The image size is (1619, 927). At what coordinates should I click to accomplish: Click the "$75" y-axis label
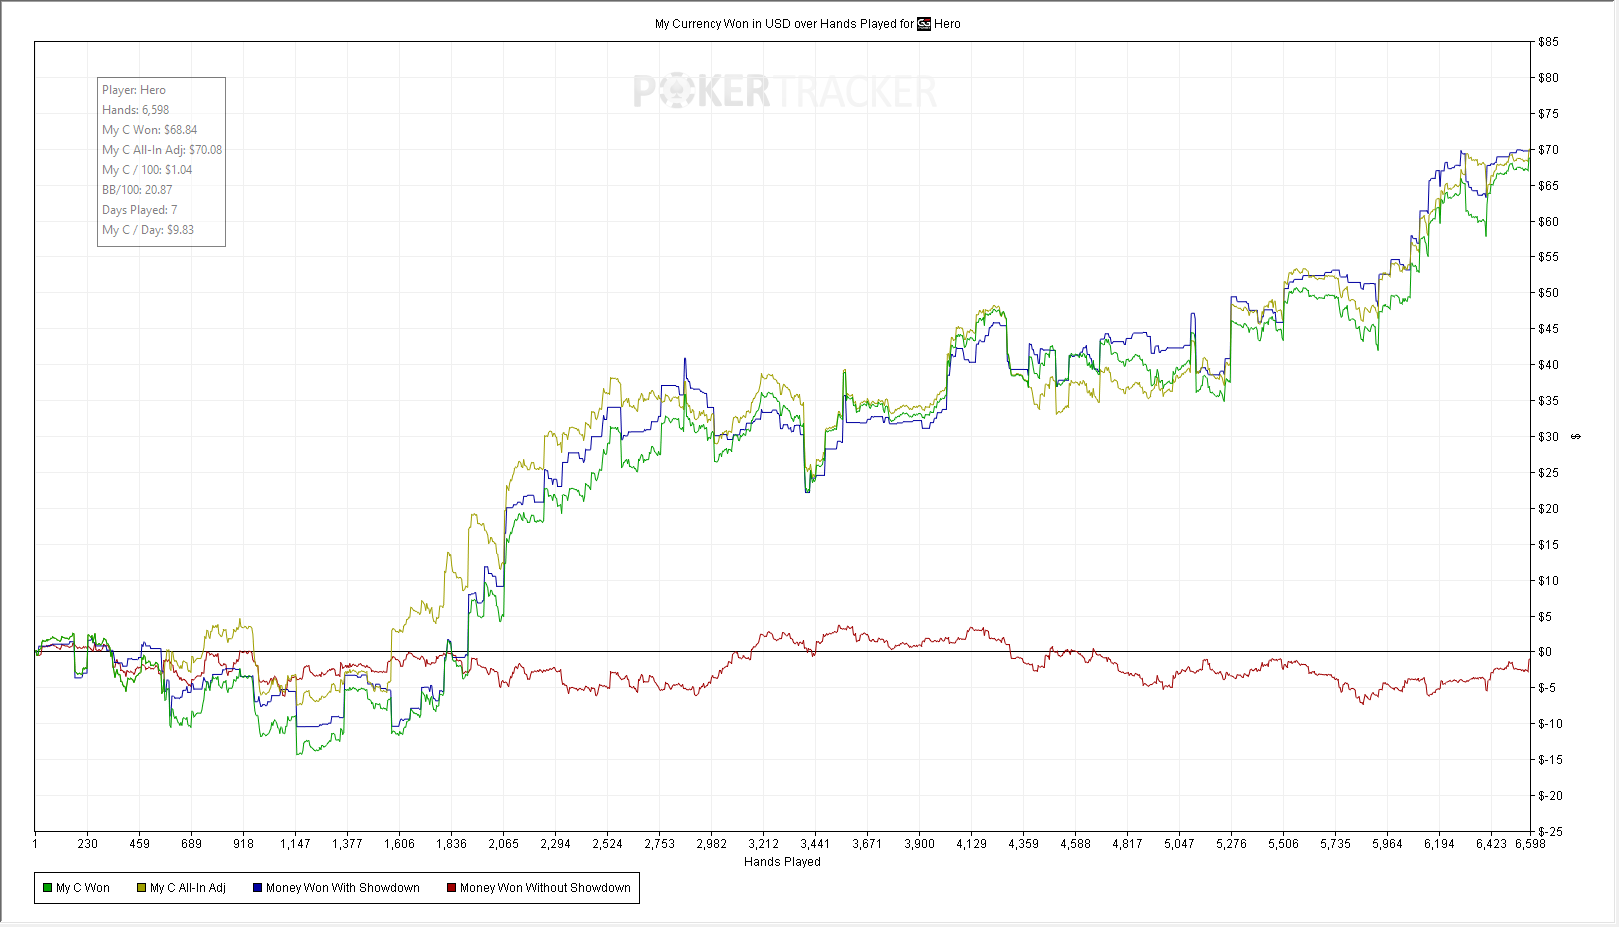tap(1548, 114)
